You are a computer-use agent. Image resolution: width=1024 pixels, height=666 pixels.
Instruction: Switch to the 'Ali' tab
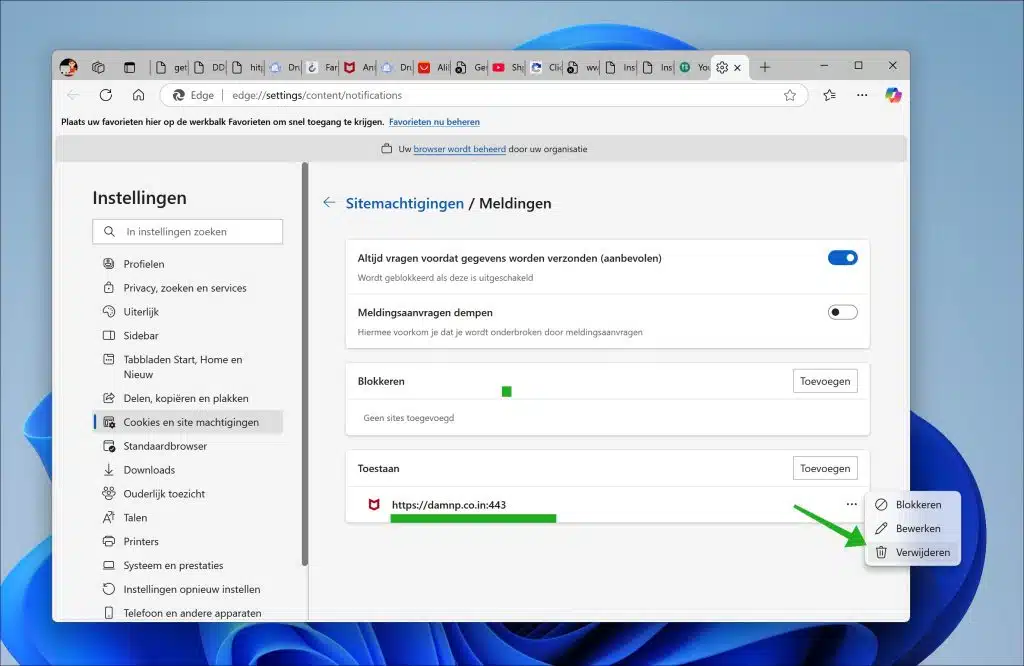[434, 67]
